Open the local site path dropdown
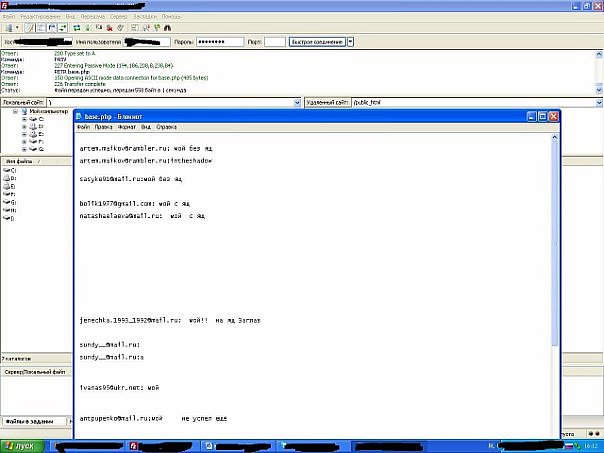Viewport: 604px width, 453px height. (296, 102)
